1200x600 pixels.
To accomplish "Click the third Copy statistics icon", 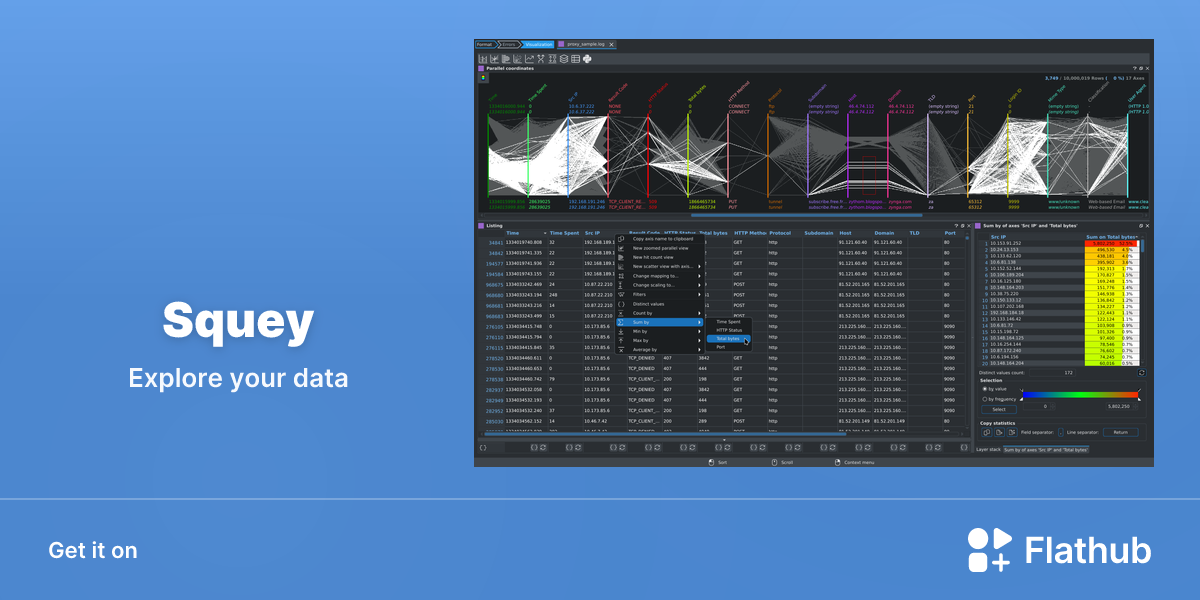I will [x=1012, y=432].
